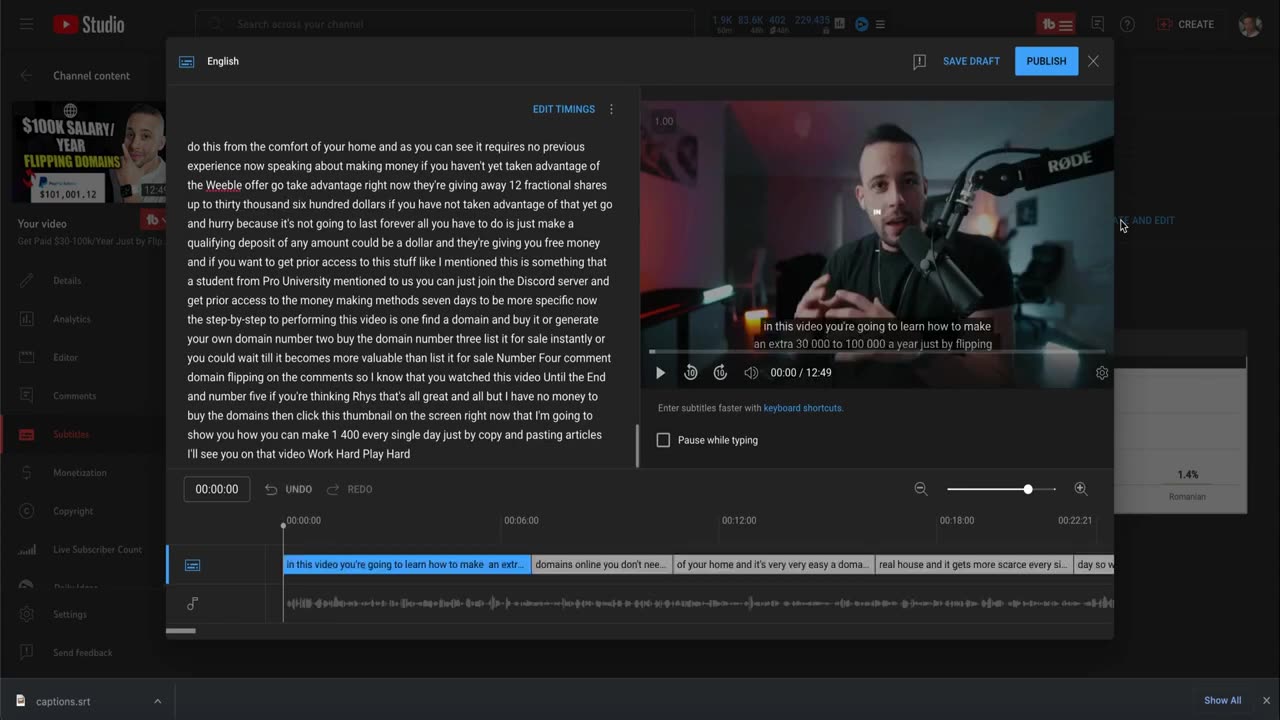Click the SAVE DRAFT button
Image resolution: width=1280 pixels, height=720 pixels.
pos(971,61)
